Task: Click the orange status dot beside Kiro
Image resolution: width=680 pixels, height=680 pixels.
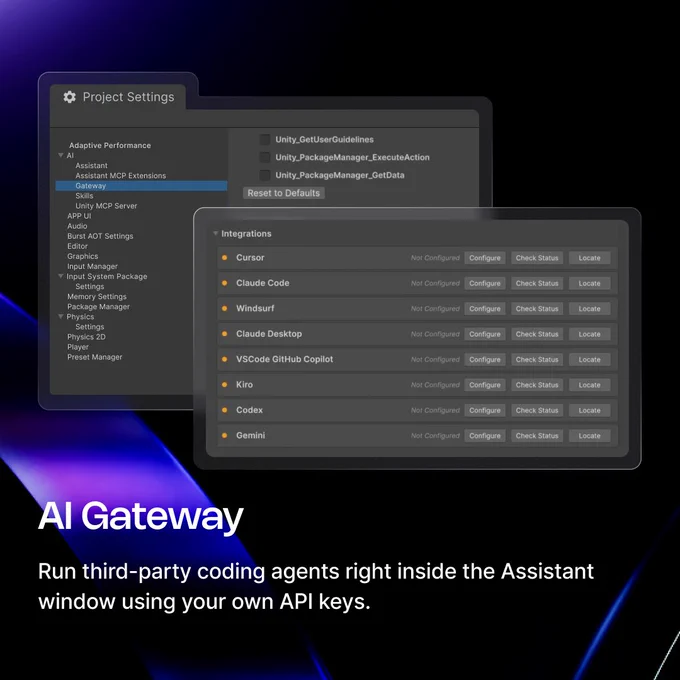Action: click(x=225, y=385)
